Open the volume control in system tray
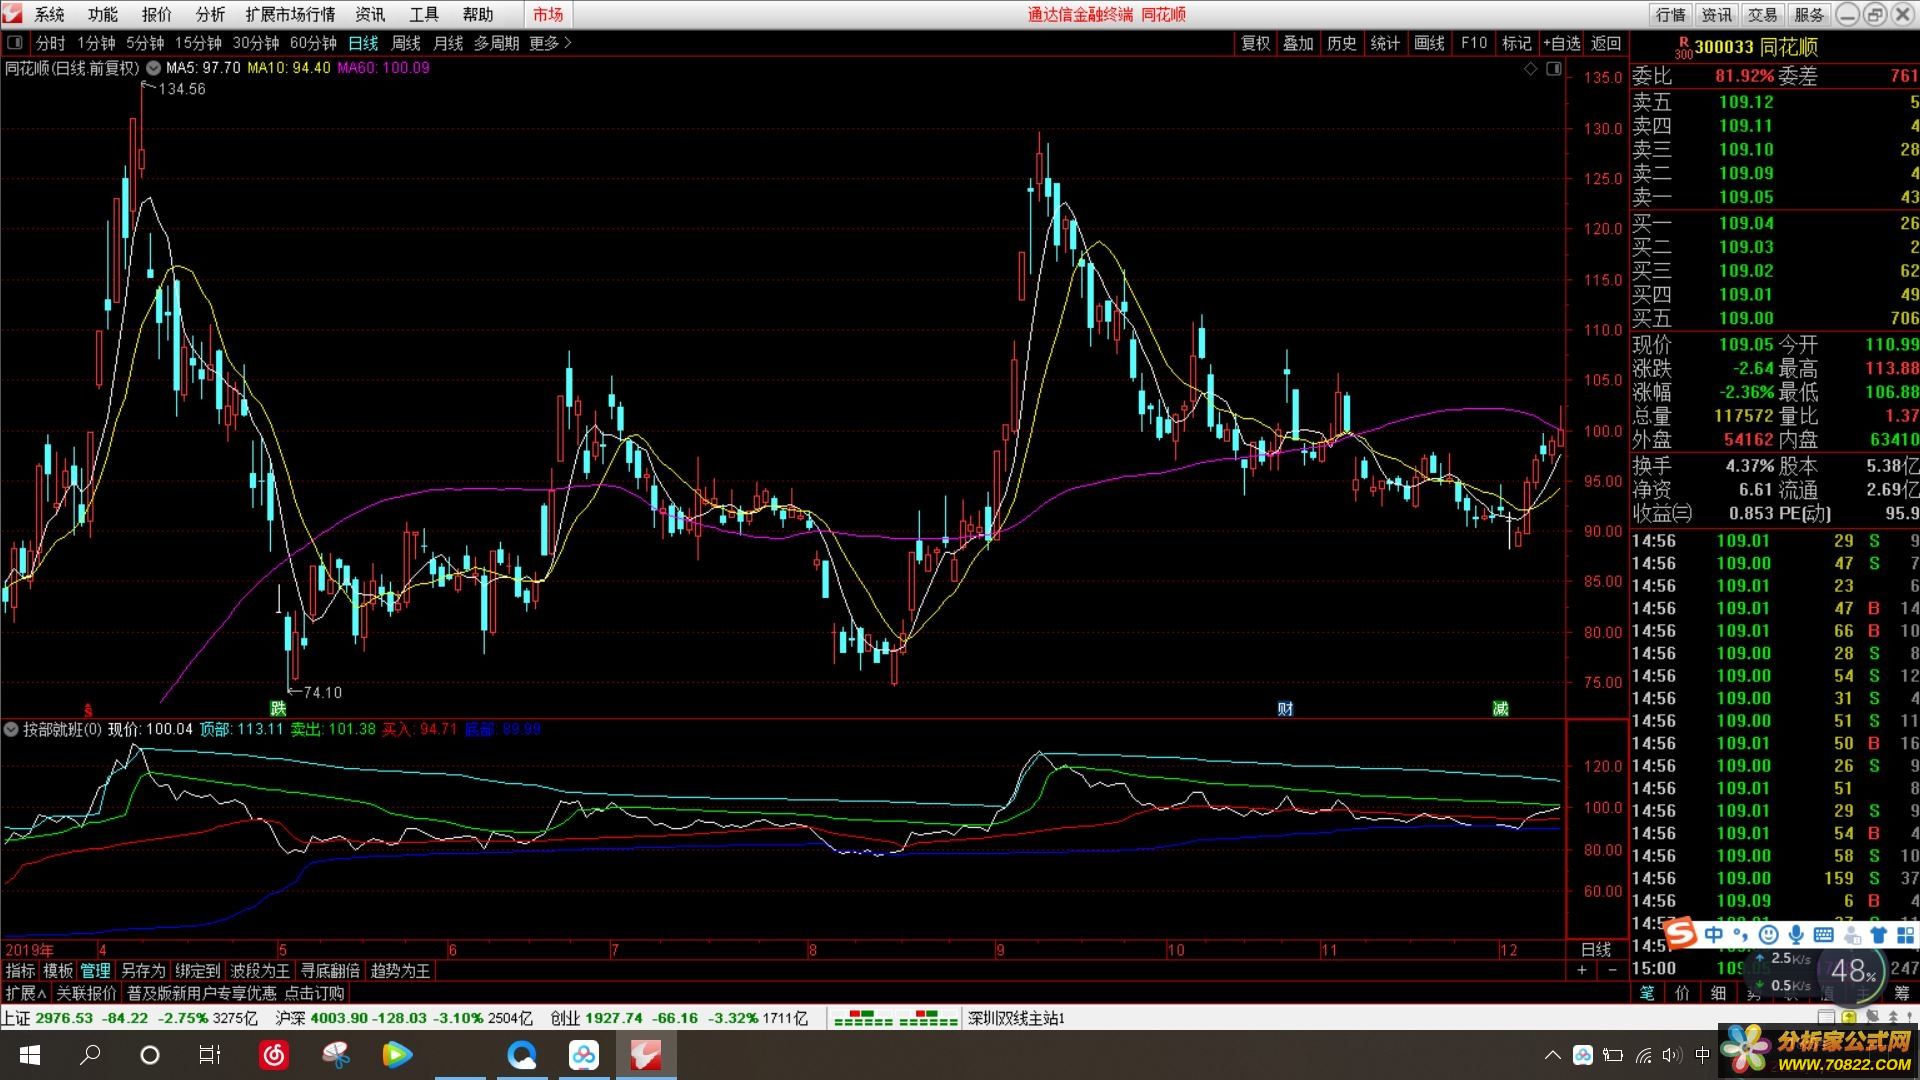 (1672, 1055)
